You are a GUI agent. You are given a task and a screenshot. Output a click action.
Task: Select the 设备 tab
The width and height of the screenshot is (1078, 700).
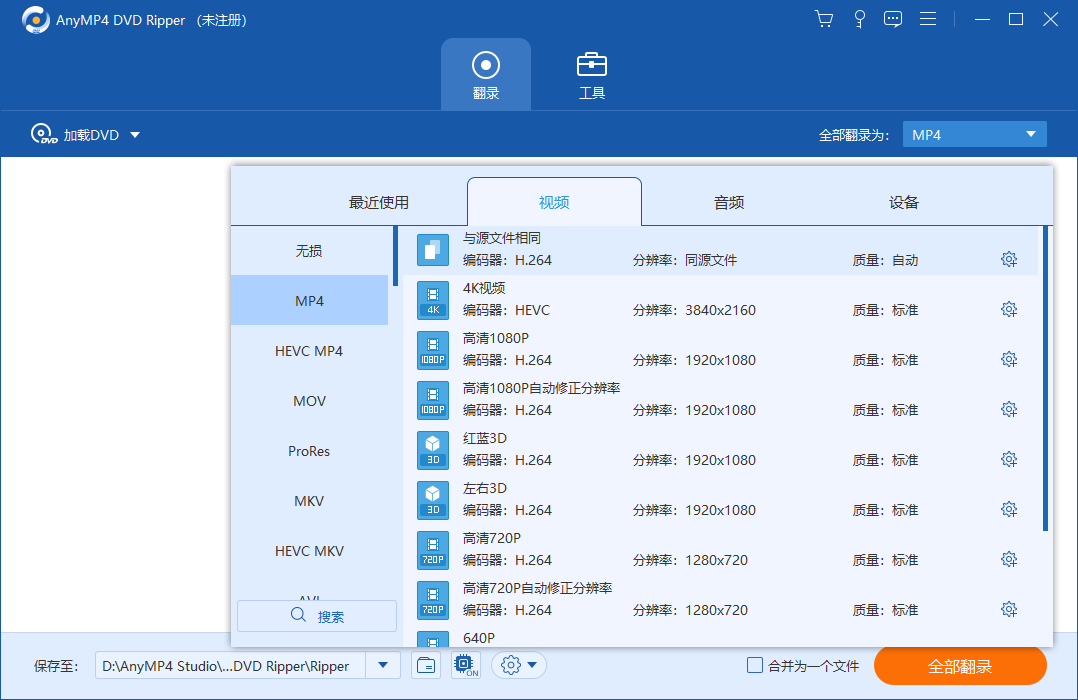(x=903, y=202)
